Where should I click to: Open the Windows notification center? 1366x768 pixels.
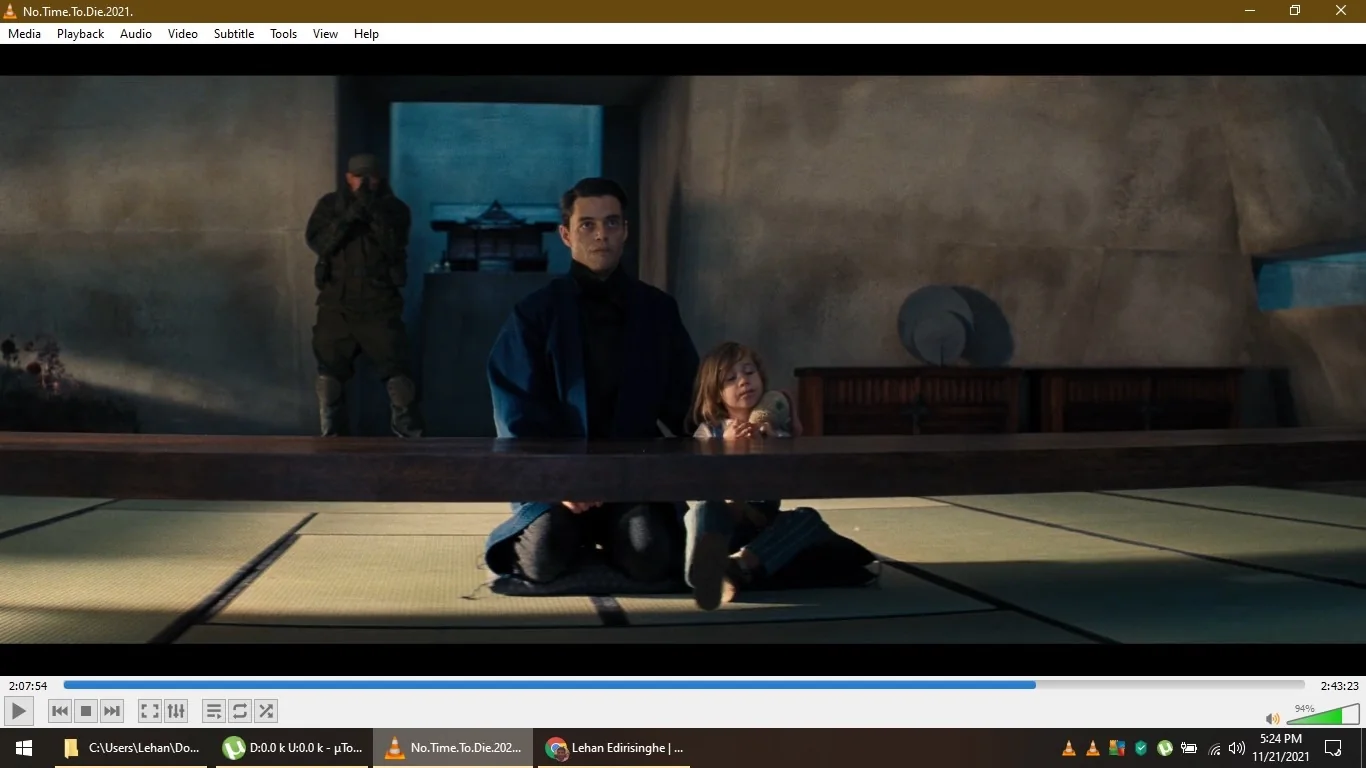click(1333, 748)
